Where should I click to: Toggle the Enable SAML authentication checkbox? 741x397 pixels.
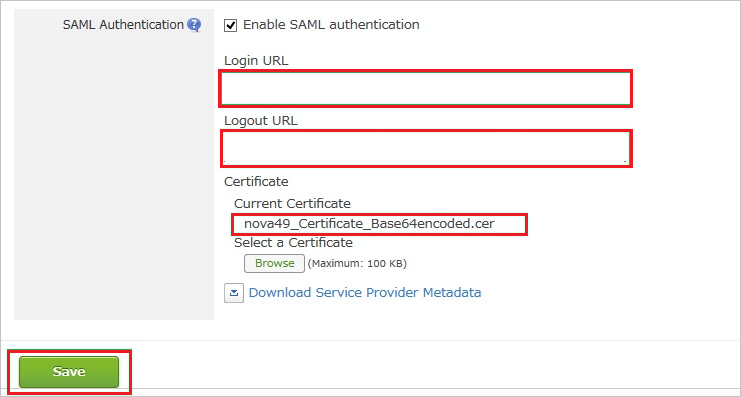coord(230,25)
